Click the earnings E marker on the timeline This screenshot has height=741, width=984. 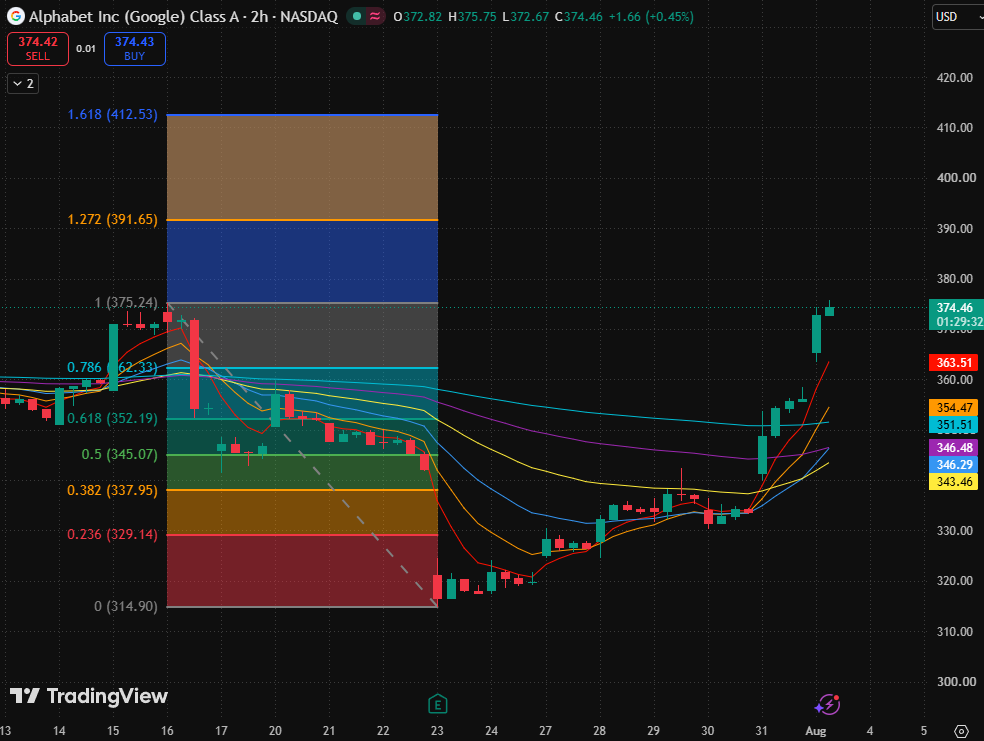(437, 705)
